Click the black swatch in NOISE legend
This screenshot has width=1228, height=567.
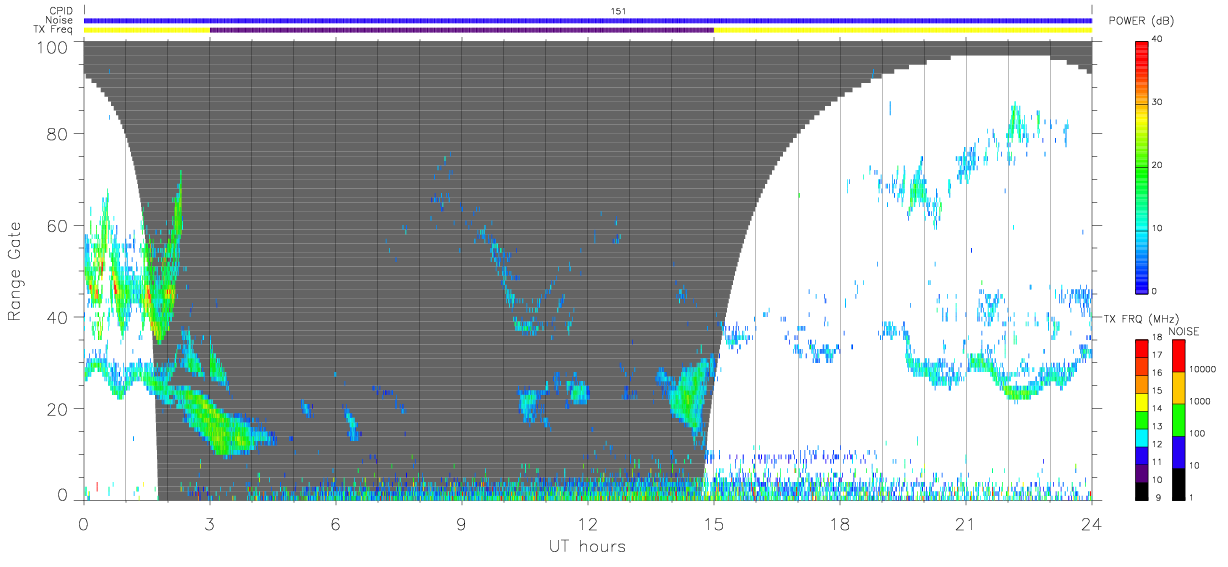[x=1178, y=483]
